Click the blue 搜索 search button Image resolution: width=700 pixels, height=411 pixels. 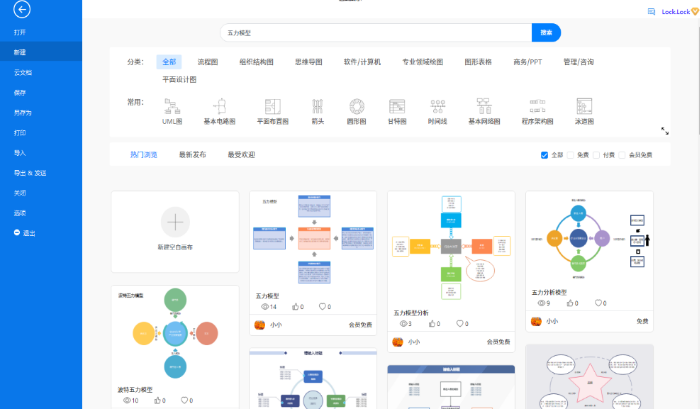coord(546,33)
